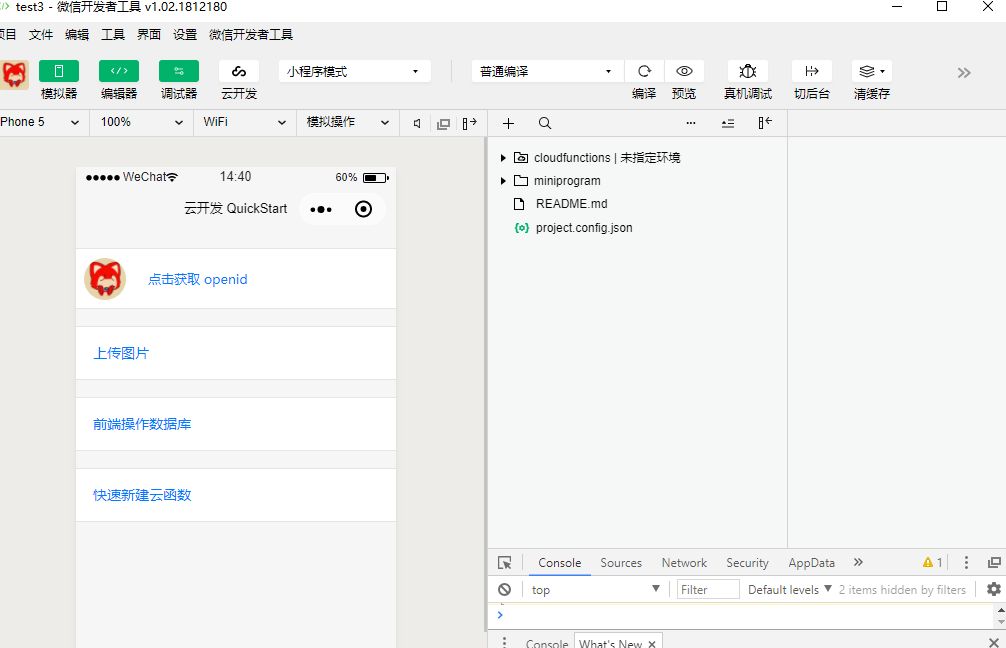
Task: Open the 微信开发者工具 menu
Action: (251, 35)
